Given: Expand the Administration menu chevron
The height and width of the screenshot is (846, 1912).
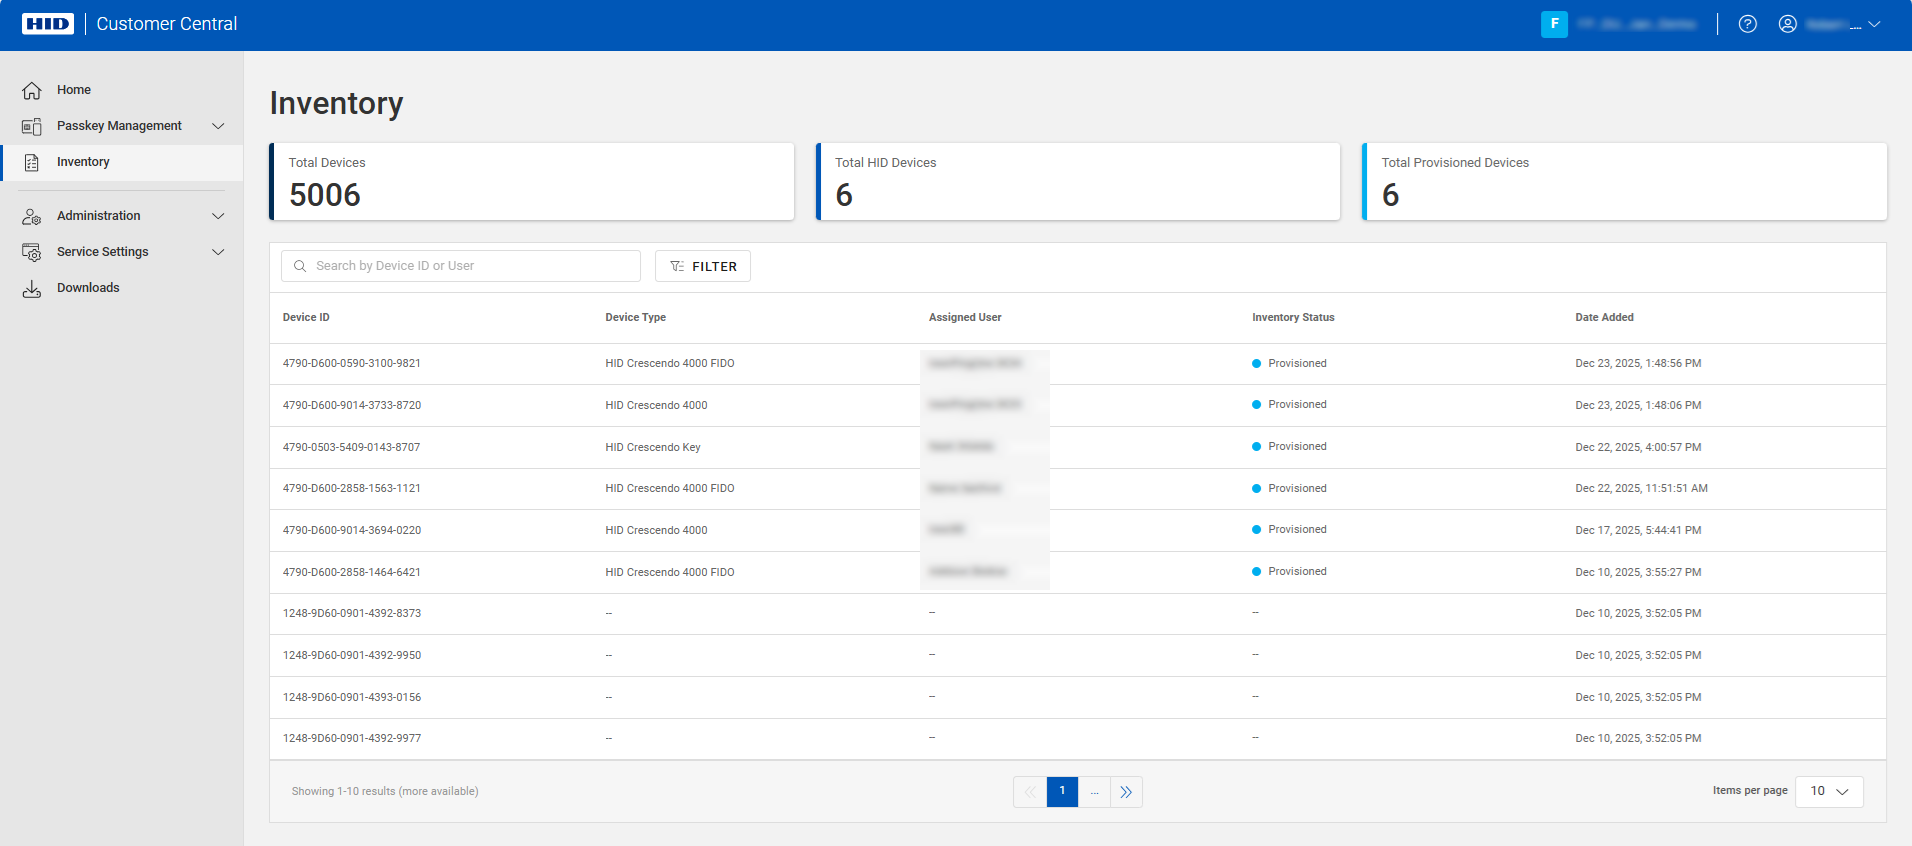Looking at the screenshot, I should click(x=218, y=216).
